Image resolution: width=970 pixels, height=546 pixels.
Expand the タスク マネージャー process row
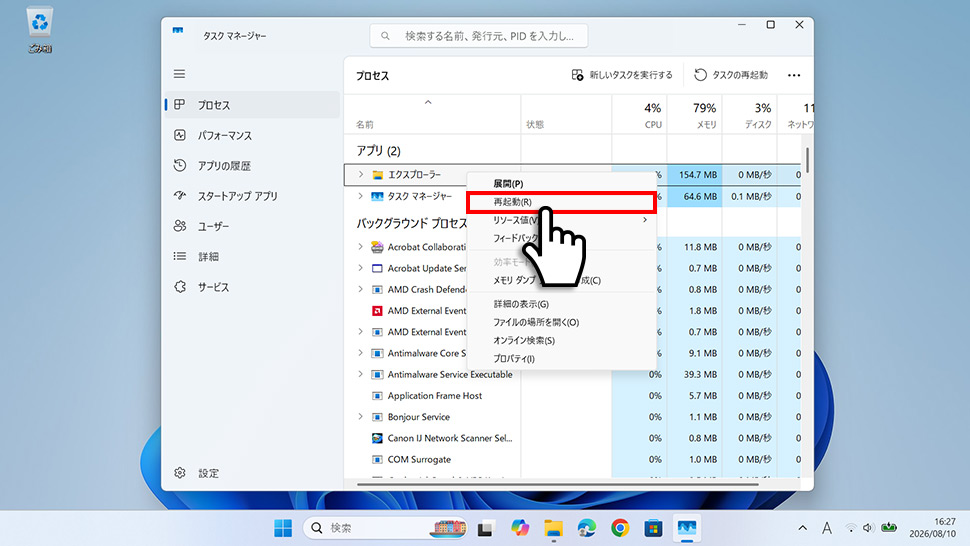click(361, 196)
